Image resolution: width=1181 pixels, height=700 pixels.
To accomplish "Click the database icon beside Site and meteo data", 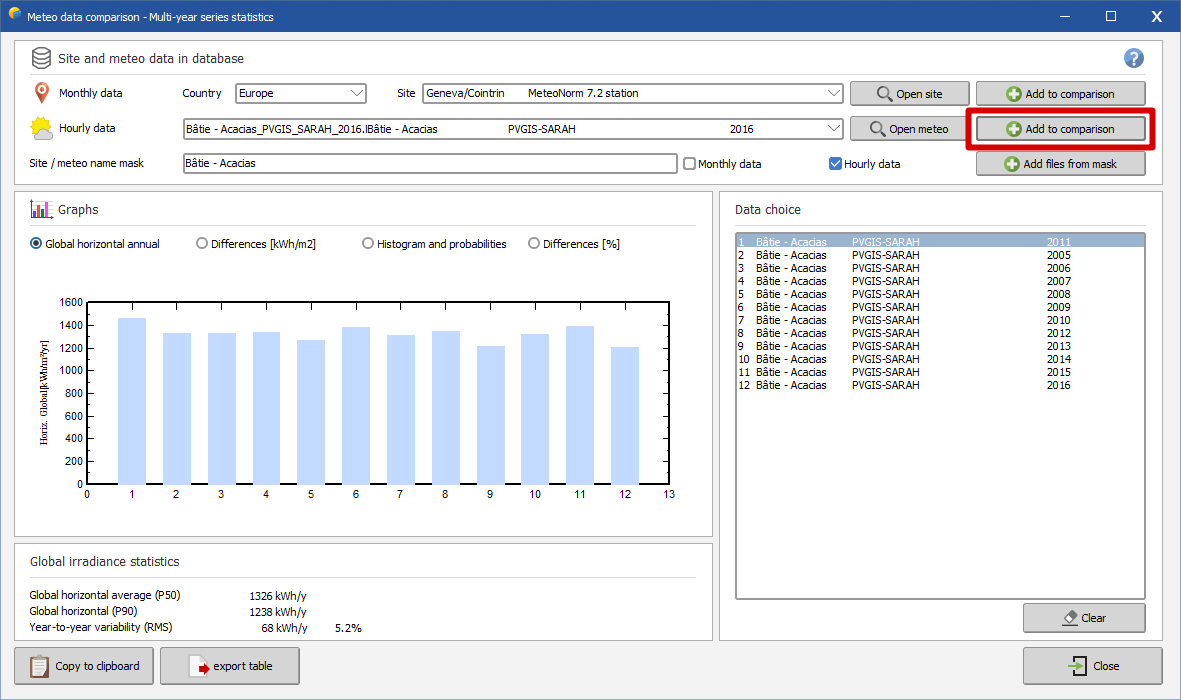I will coord(41,58).
